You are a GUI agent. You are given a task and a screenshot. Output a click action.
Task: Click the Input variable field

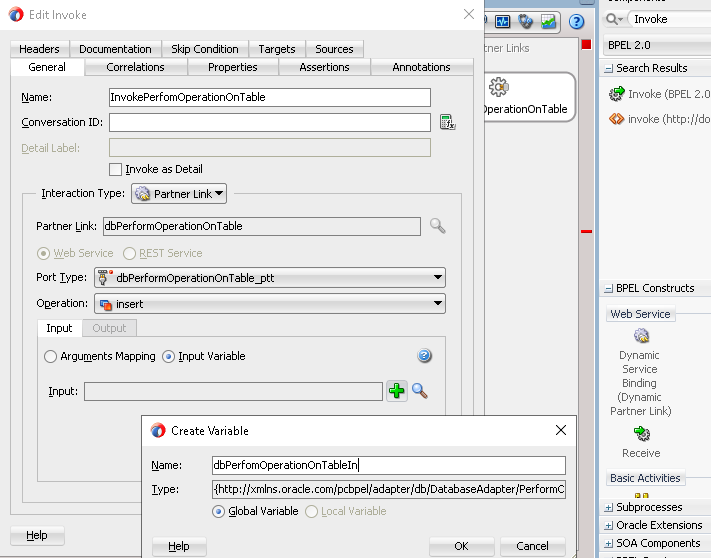(x=234, y=391)
